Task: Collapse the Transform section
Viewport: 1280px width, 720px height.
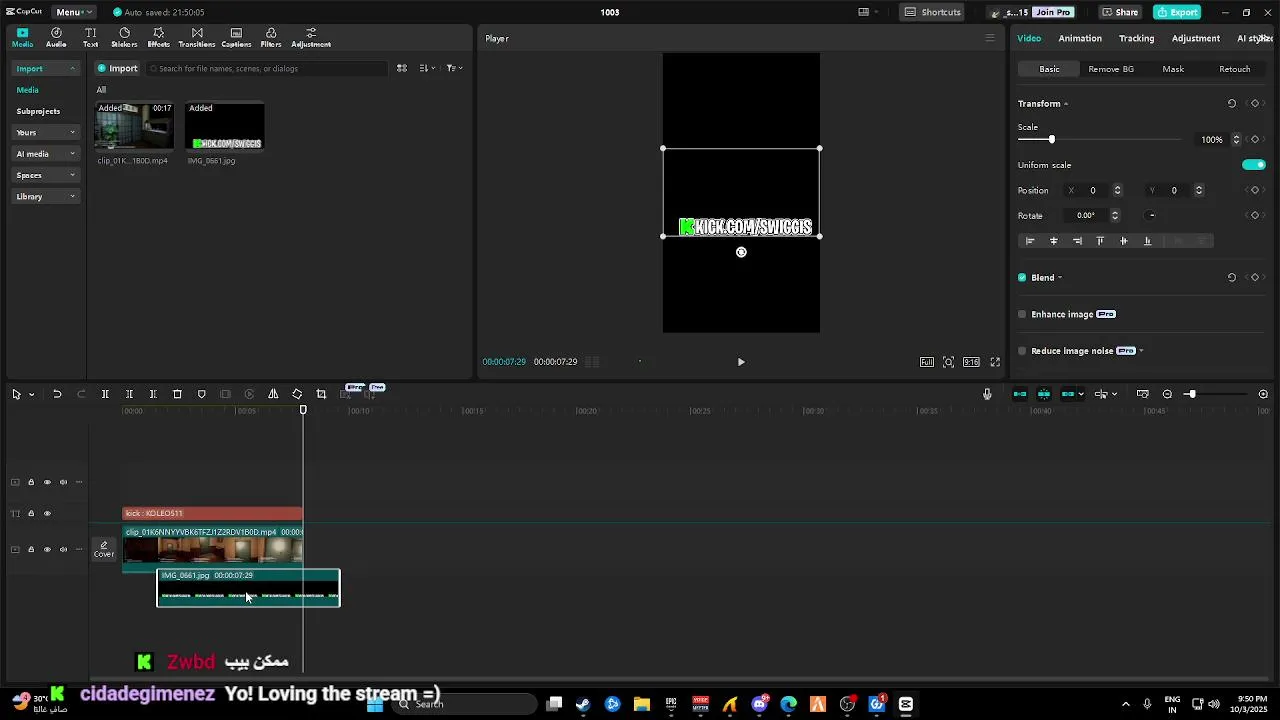Action: click(x=1066, y=104)
